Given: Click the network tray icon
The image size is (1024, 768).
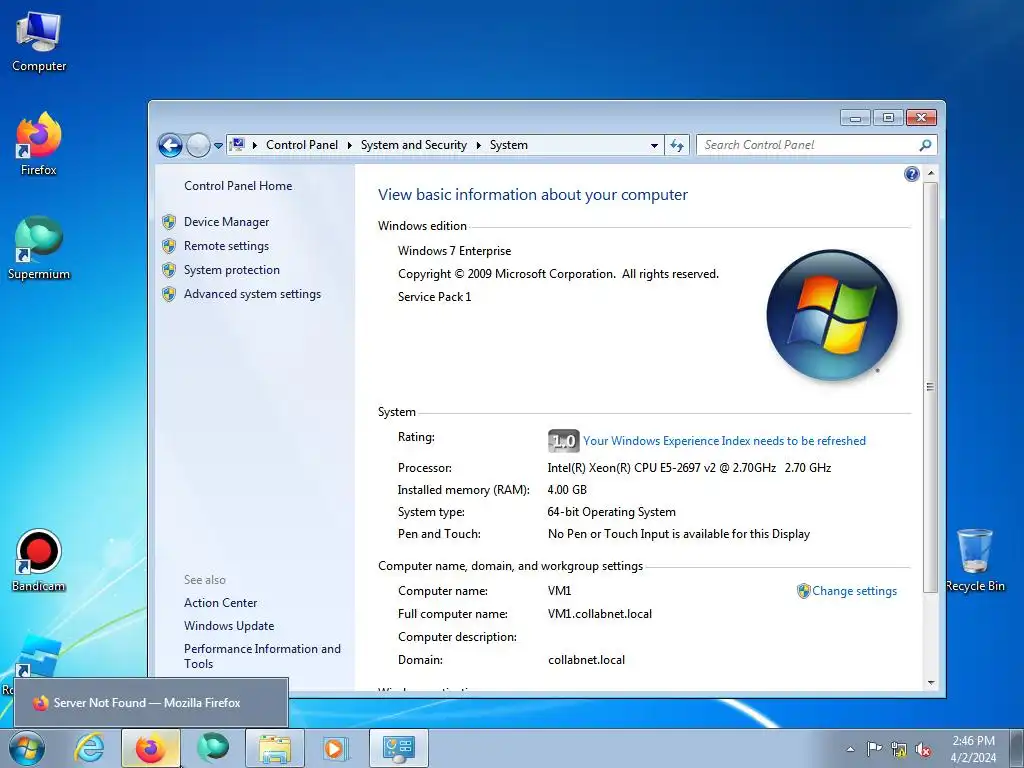Looking at the screenshot, I should [x=899, y=750].
